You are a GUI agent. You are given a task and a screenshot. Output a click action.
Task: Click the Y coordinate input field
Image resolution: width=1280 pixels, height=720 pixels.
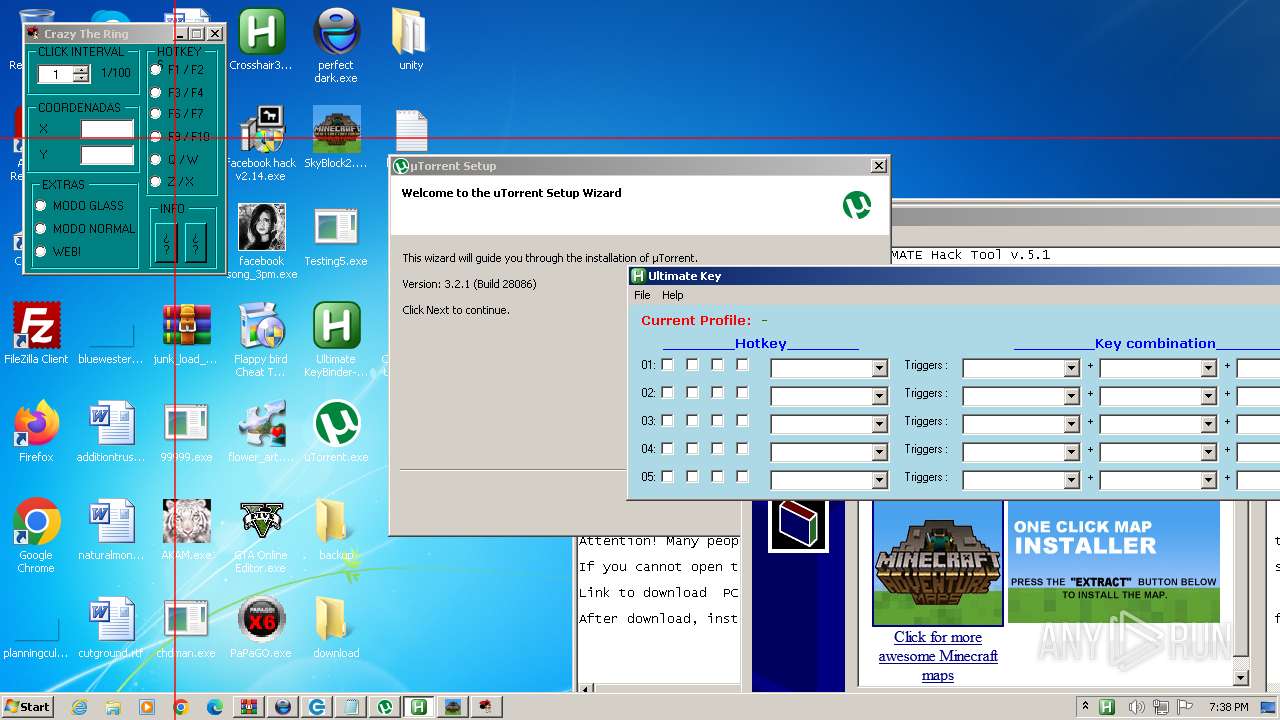click(x=107, y=155)
